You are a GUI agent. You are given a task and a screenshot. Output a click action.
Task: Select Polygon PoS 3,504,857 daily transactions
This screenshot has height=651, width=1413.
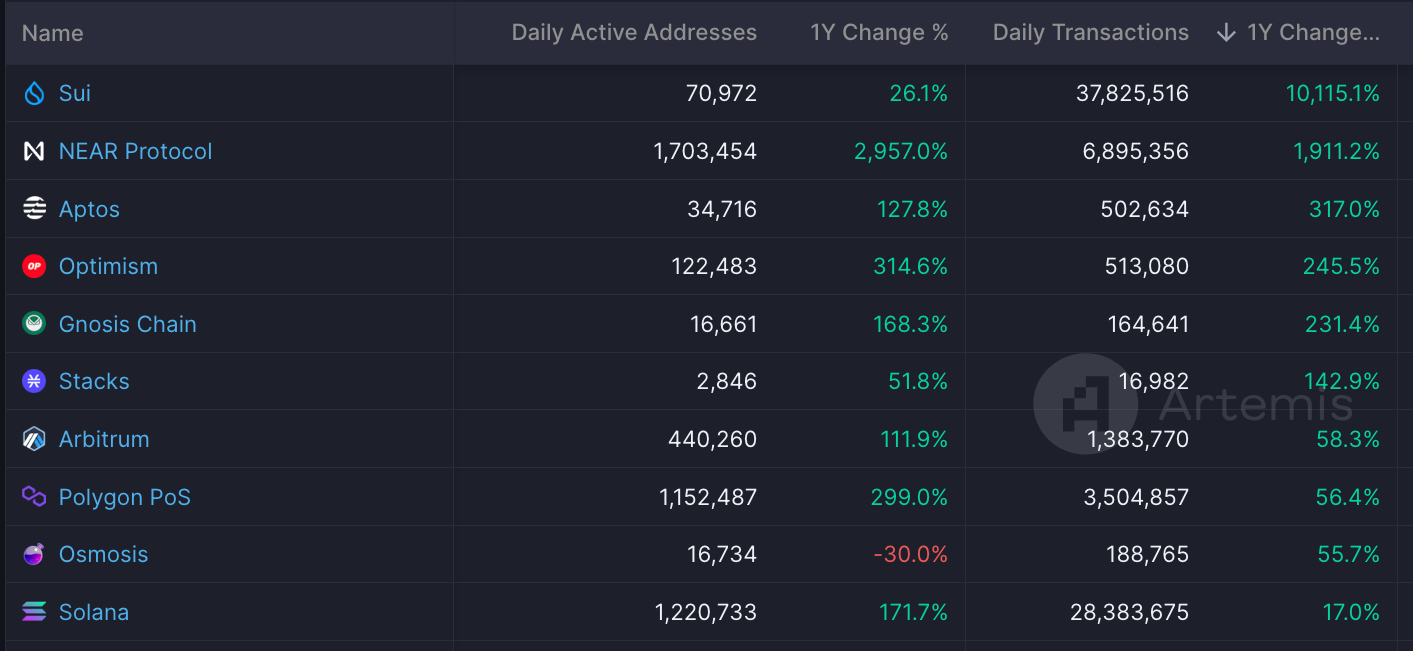(x=1137, y=497)
